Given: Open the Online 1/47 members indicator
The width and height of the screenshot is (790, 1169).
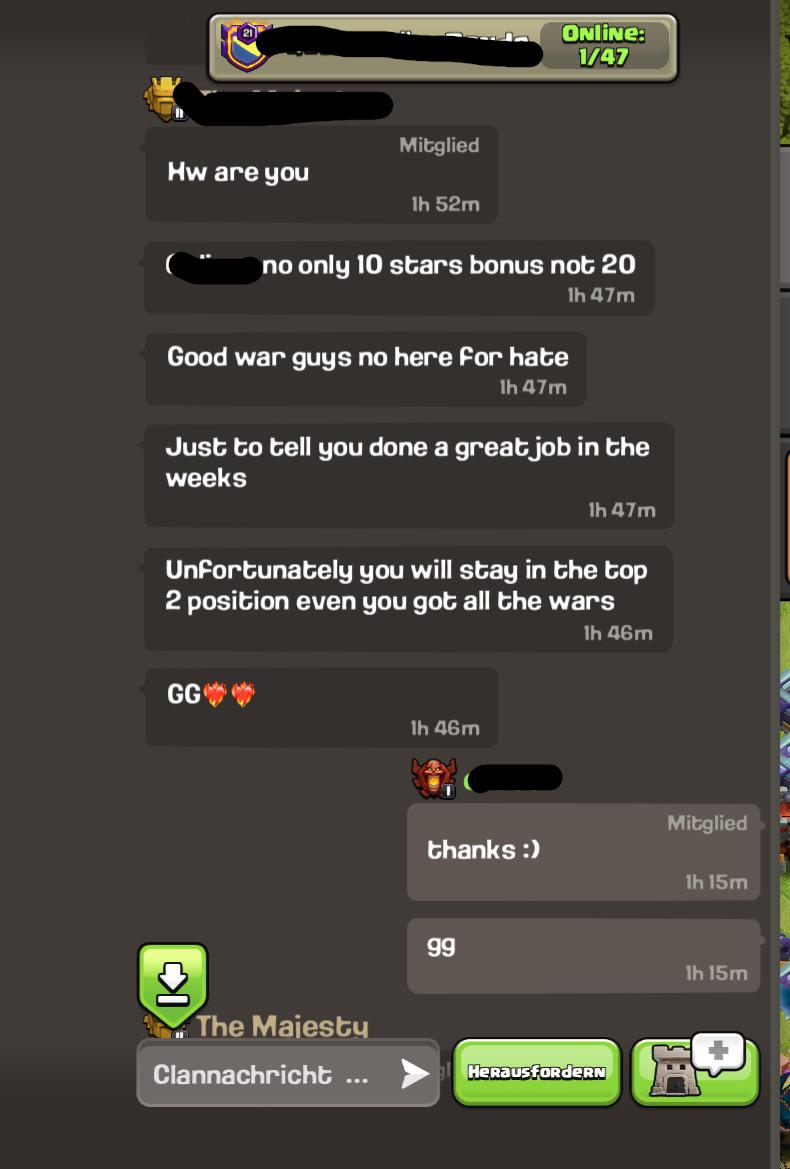Looking at the screenshot, I should coord(604,45).
